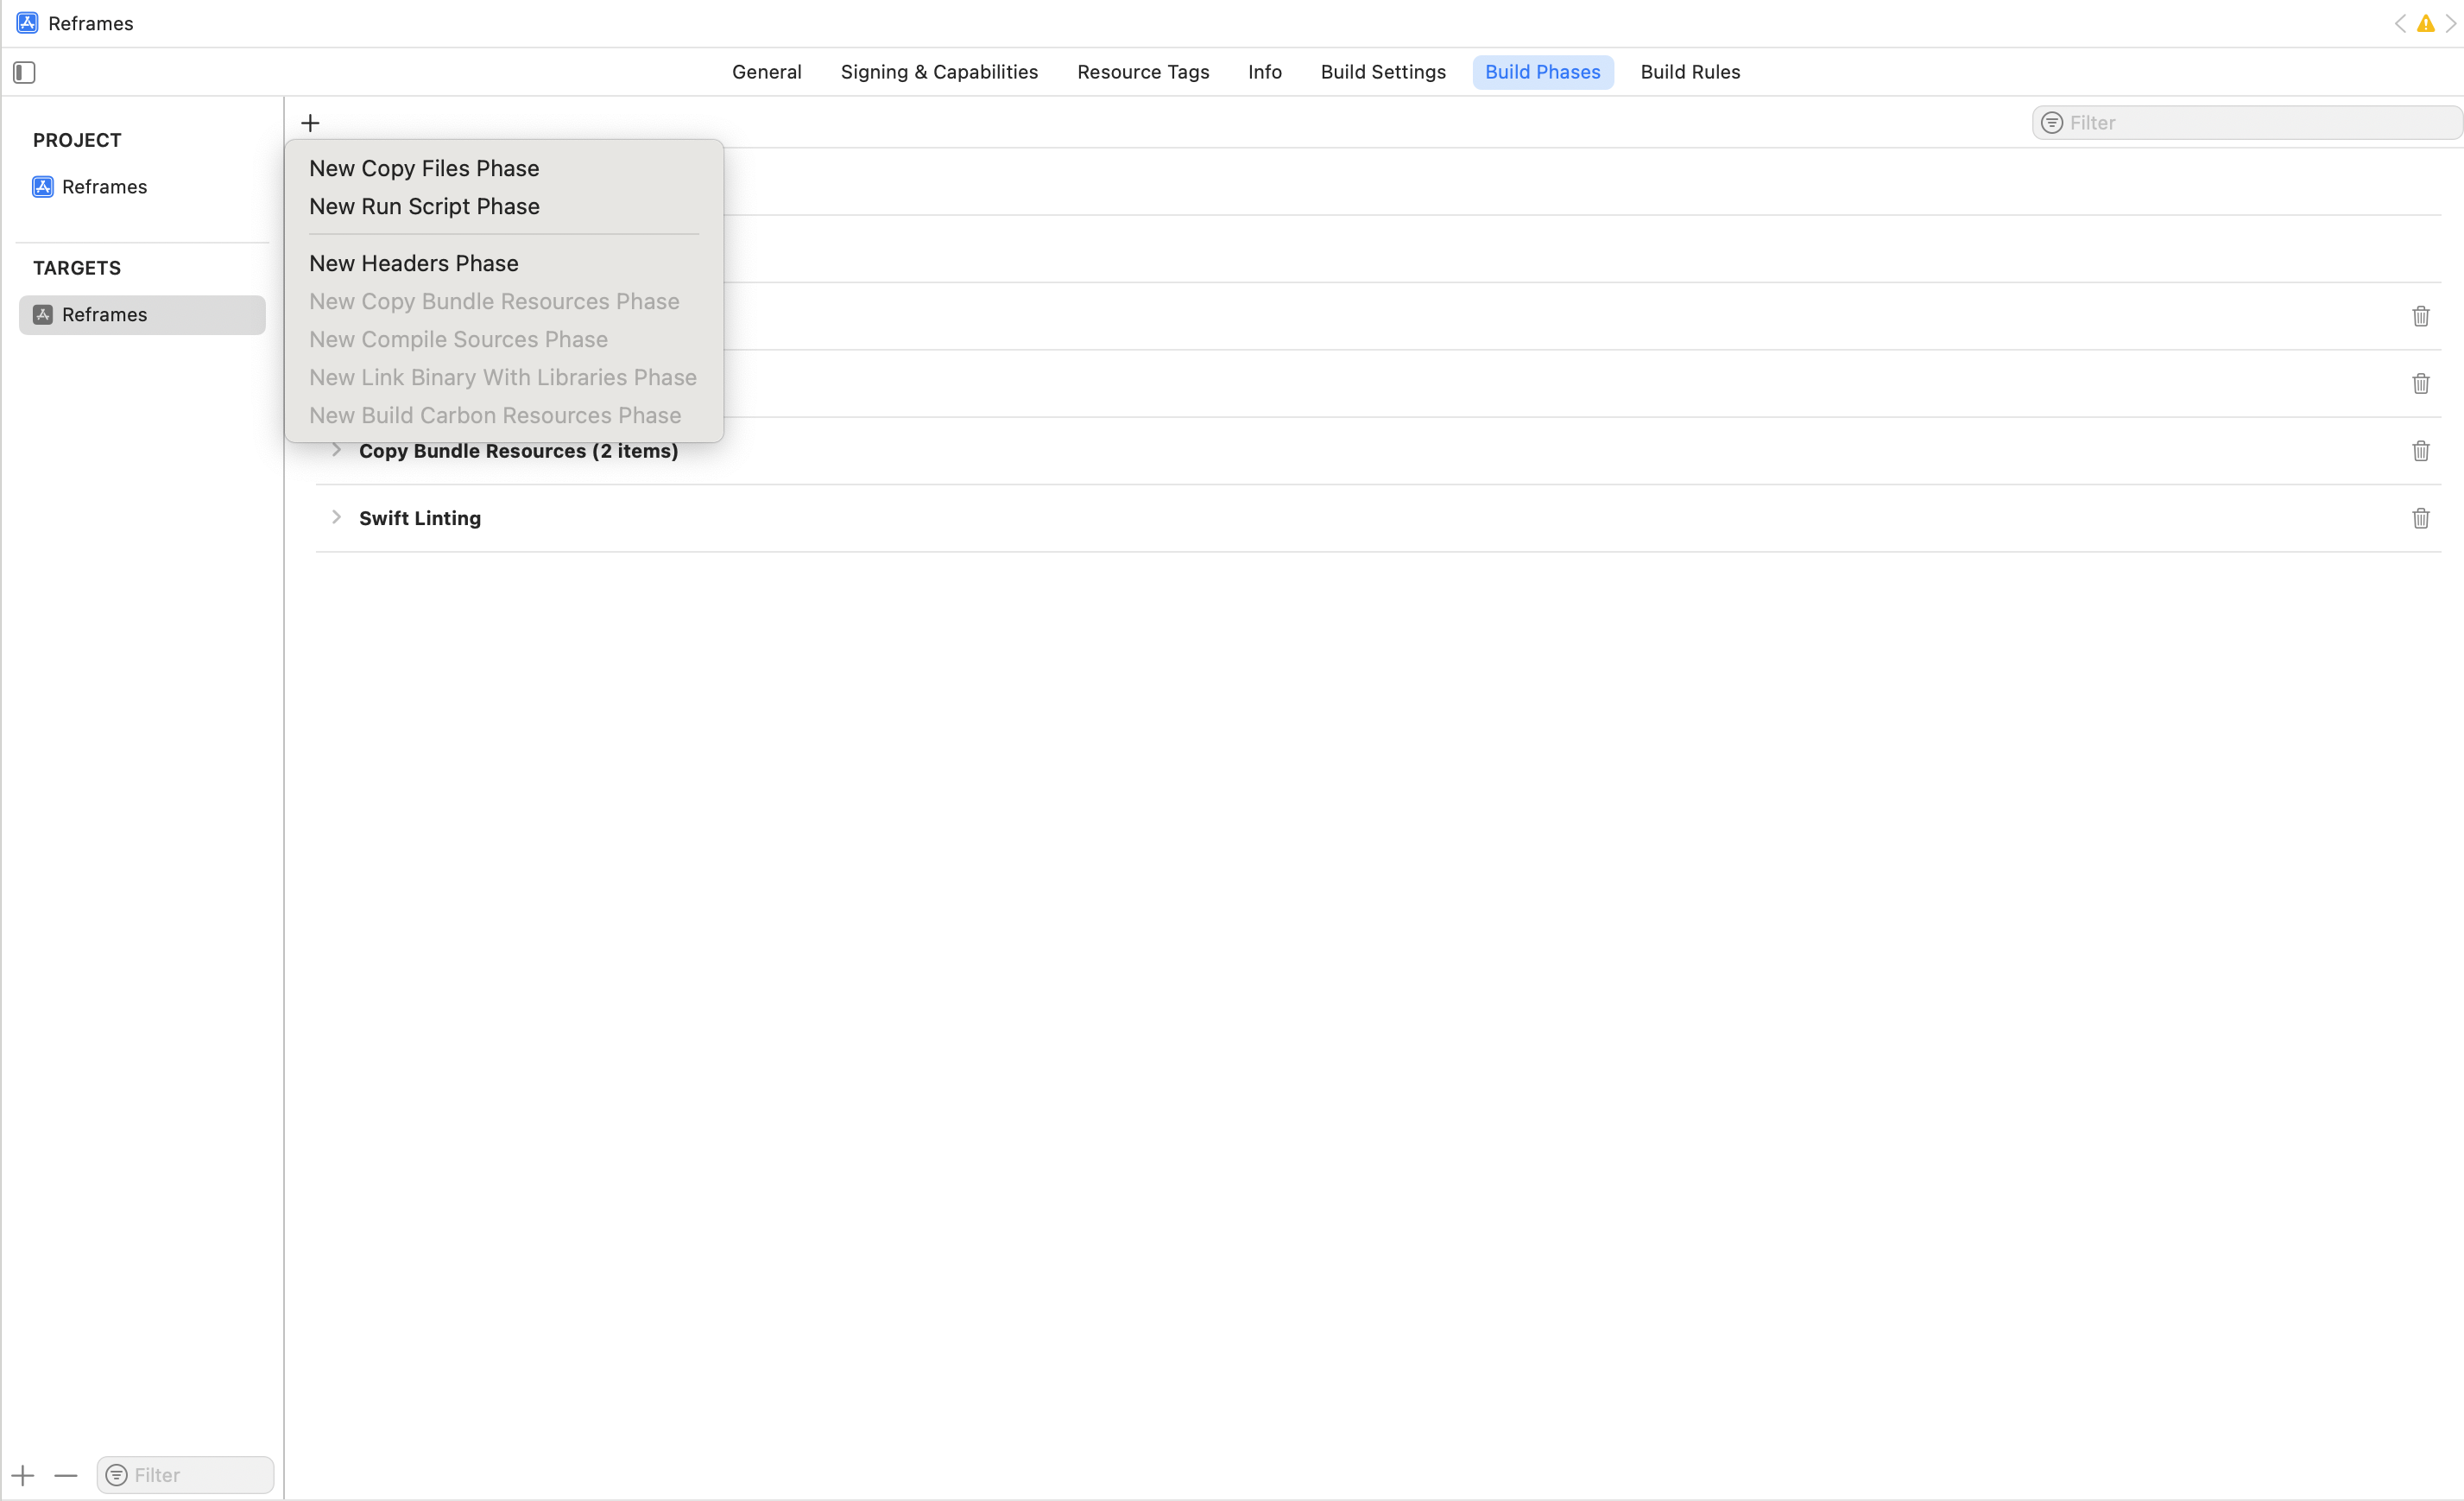Click the filter icon in the top-right search field
The image size is (2464, 1501).
tap(2051, 123)
